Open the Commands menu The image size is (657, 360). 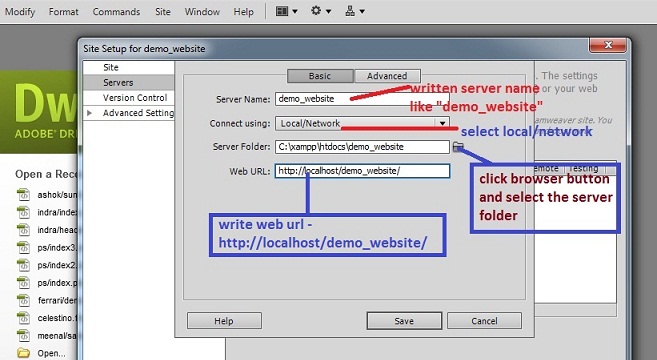pyautogui.click(x=116, y=12)
